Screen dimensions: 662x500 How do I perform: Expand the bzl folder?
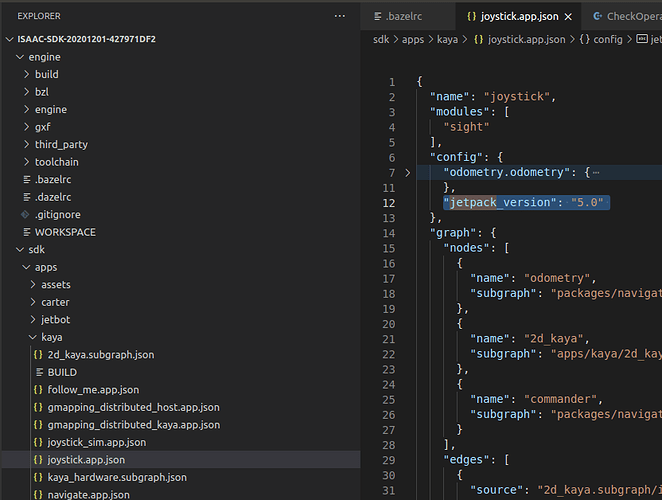click(x=27, y=92)
